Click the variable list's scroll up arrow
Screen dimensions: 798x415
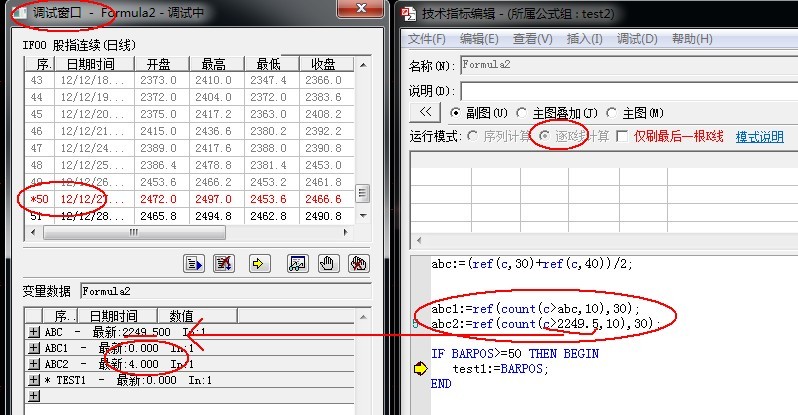363,317
